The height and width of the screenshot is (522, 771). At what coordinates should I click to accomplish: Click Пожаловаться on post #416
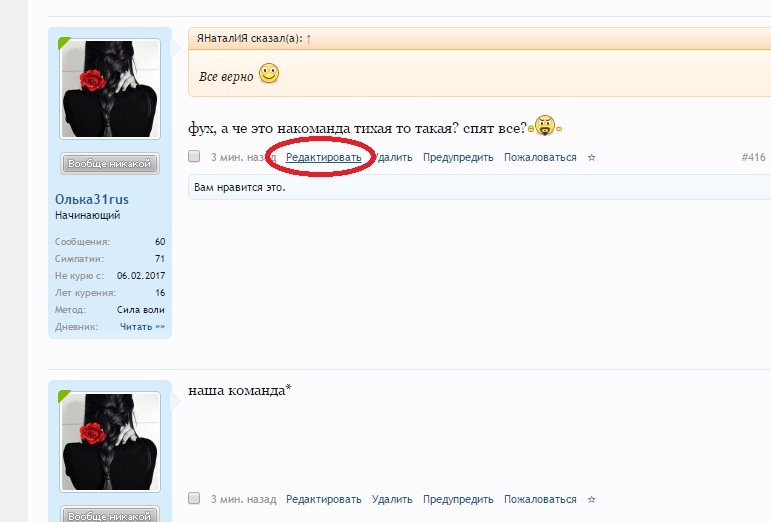(x=540, y=157)
